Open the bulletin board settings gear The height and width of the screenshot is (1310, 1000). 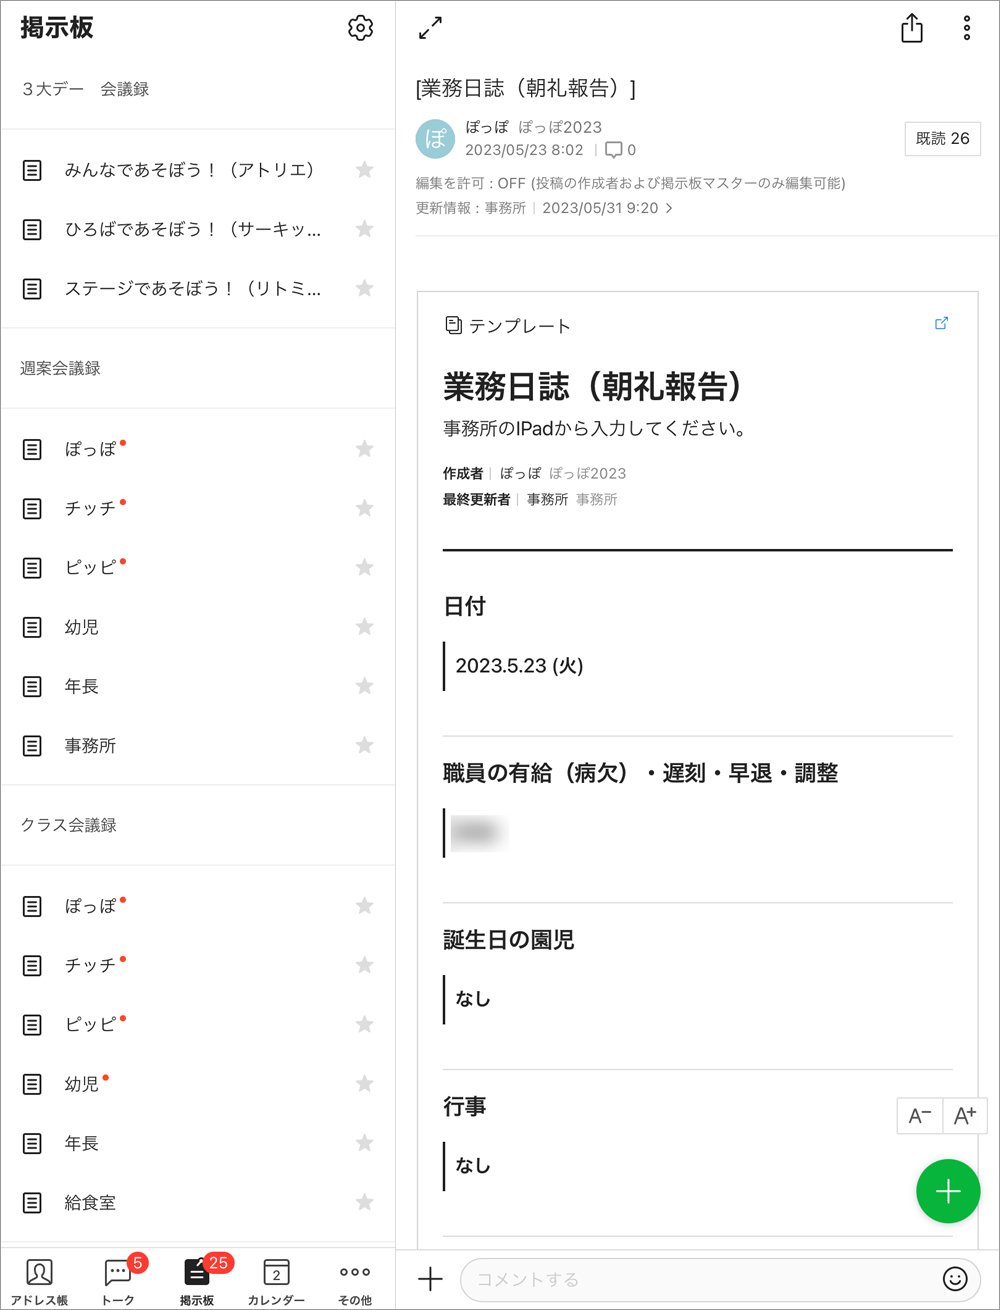click(x=360, y=28)
